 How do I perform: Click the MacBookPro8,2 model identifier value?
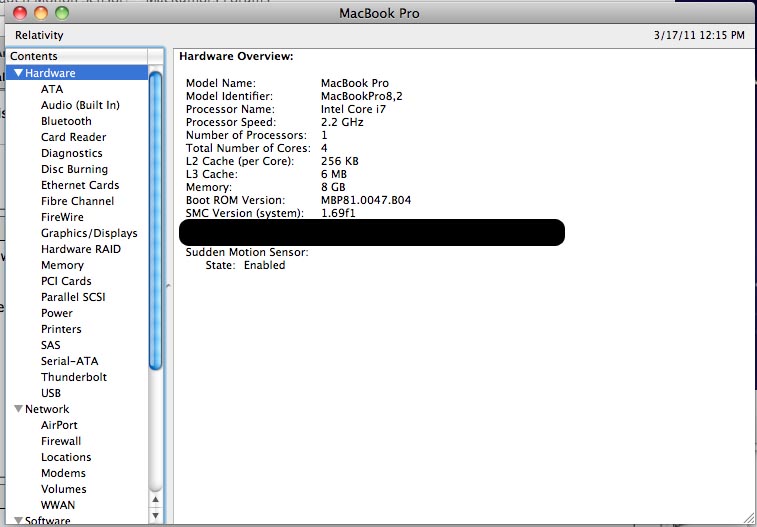click(362, 96)
